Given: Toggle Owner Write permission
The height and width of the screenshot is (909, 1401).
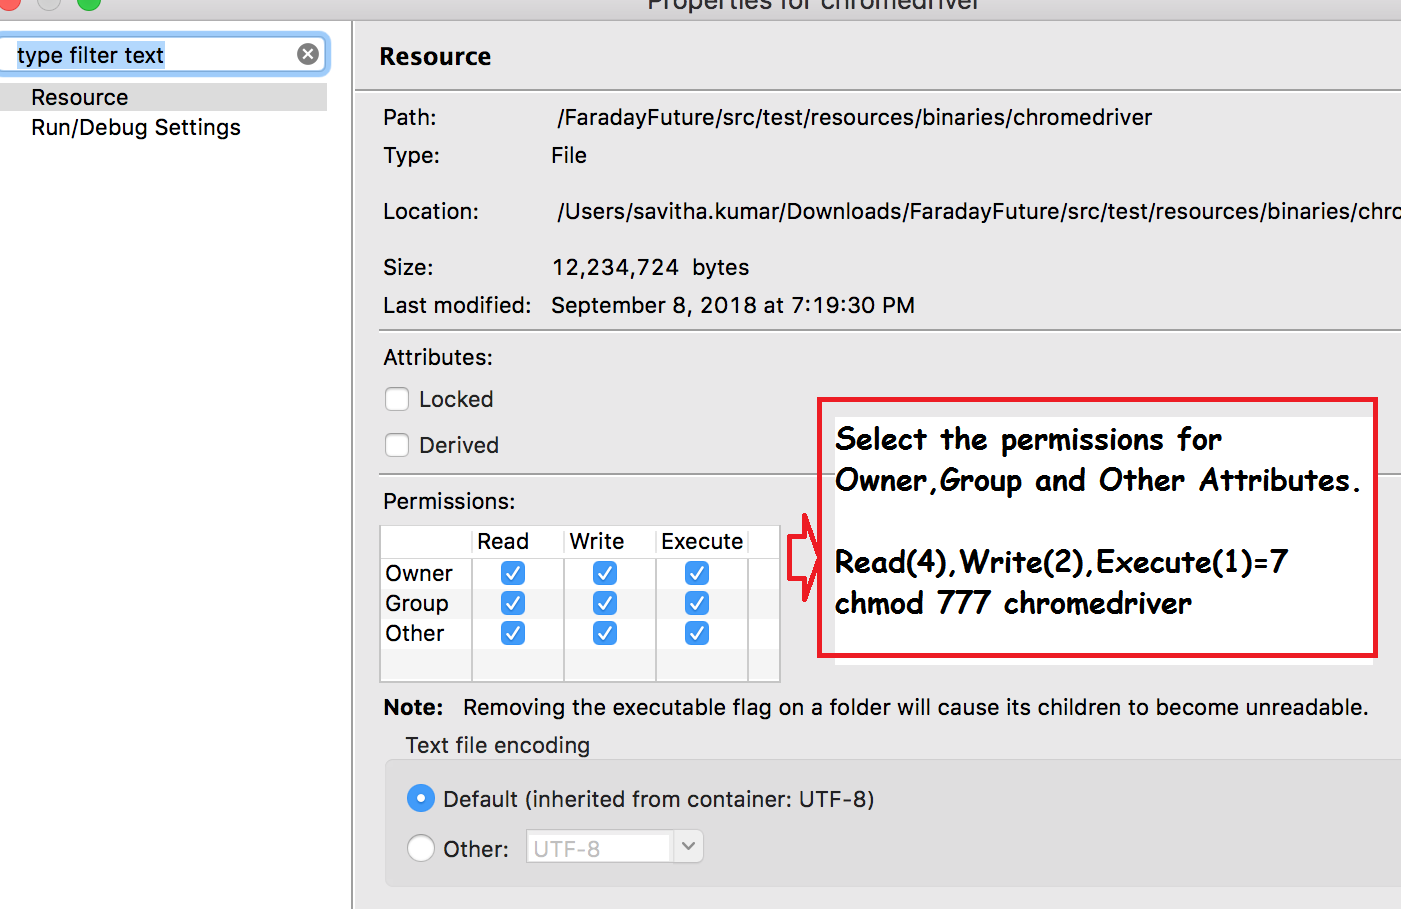Looking at the screenshot, I should tap(605, 573).
